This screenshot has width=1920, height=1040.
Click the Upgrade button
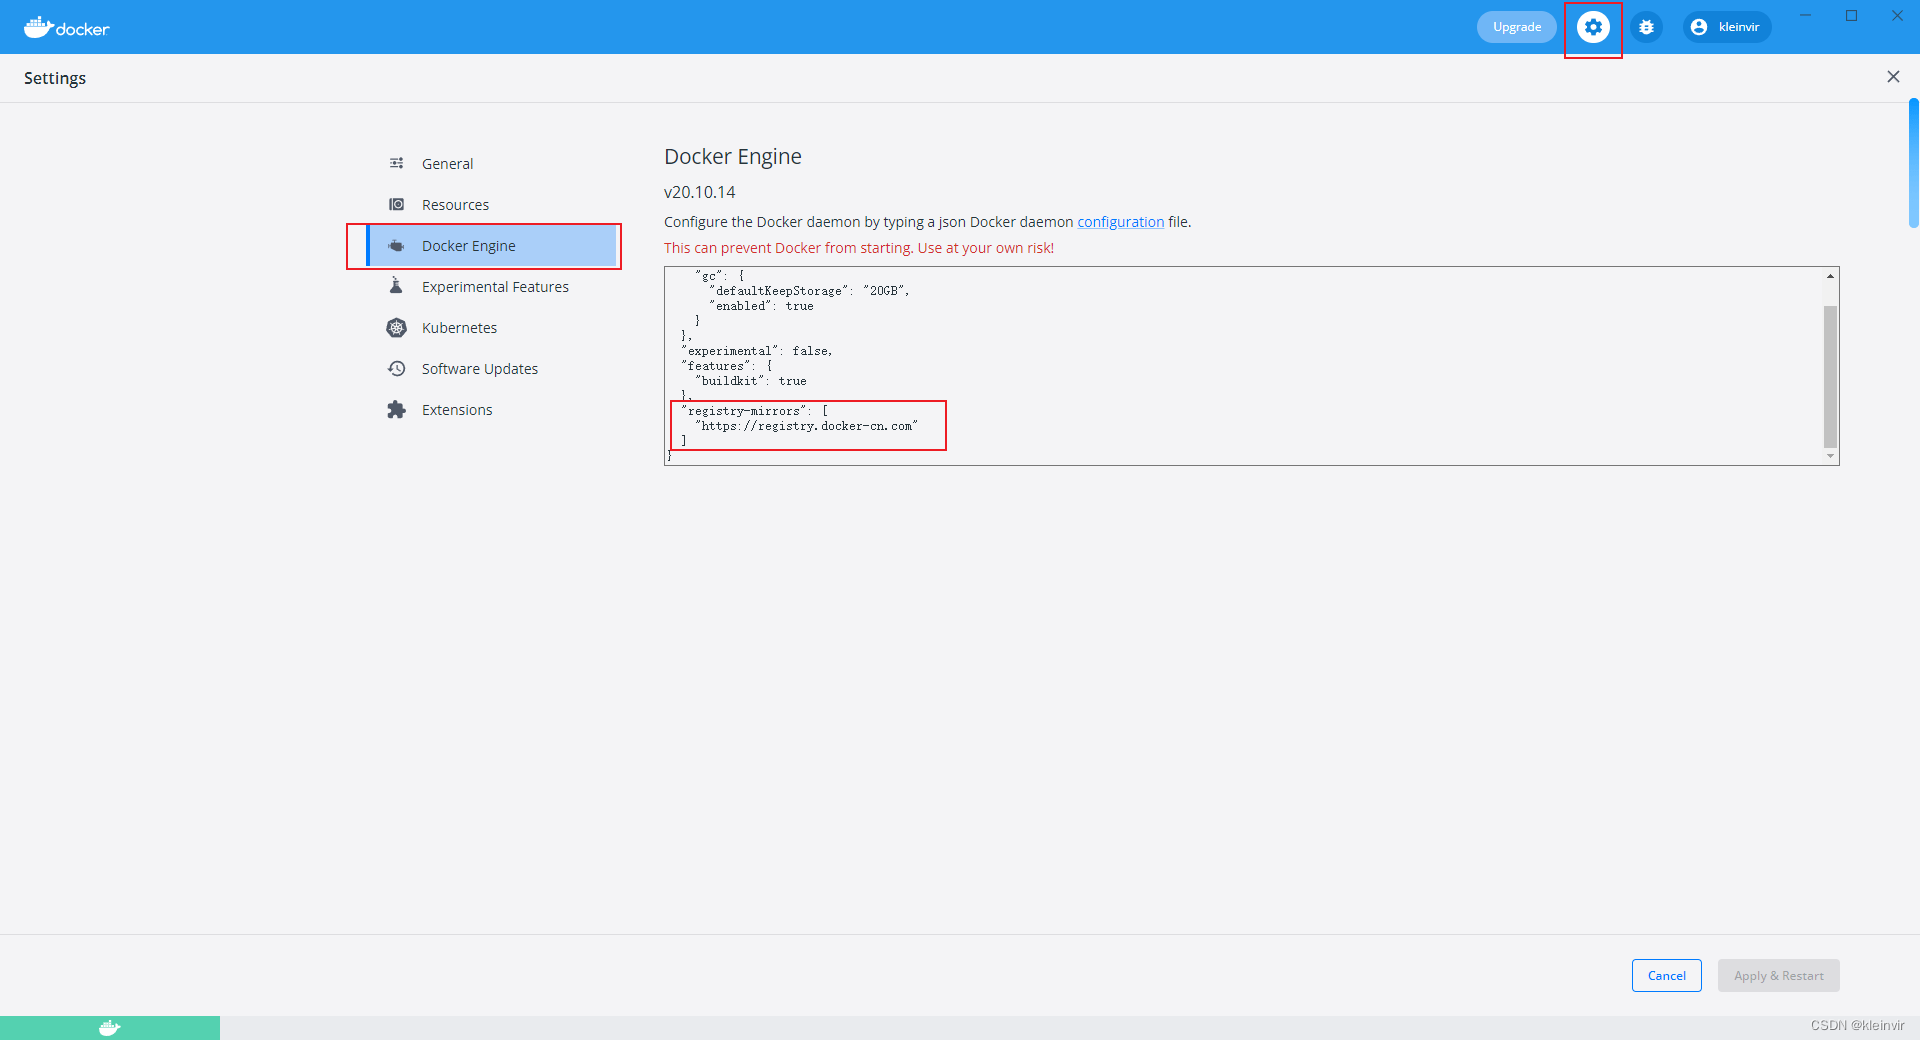point(1516,27)
